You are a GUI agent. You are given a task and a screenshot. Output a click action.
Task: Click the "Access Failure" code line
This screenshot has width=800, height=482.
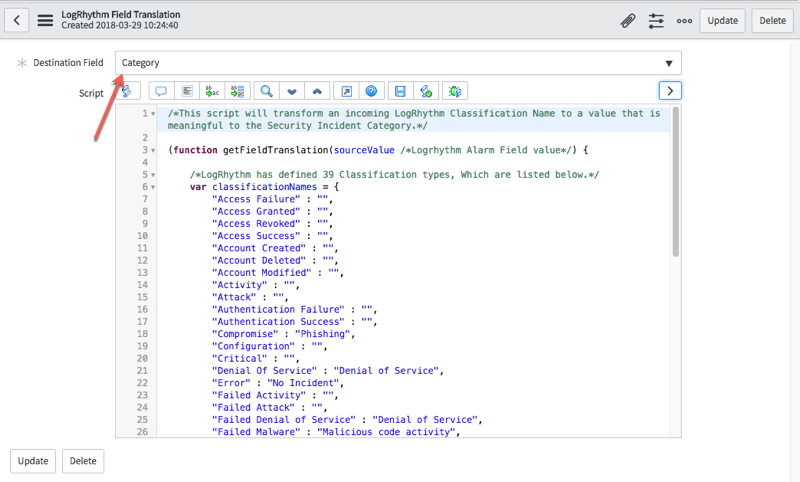pos(272,199)
